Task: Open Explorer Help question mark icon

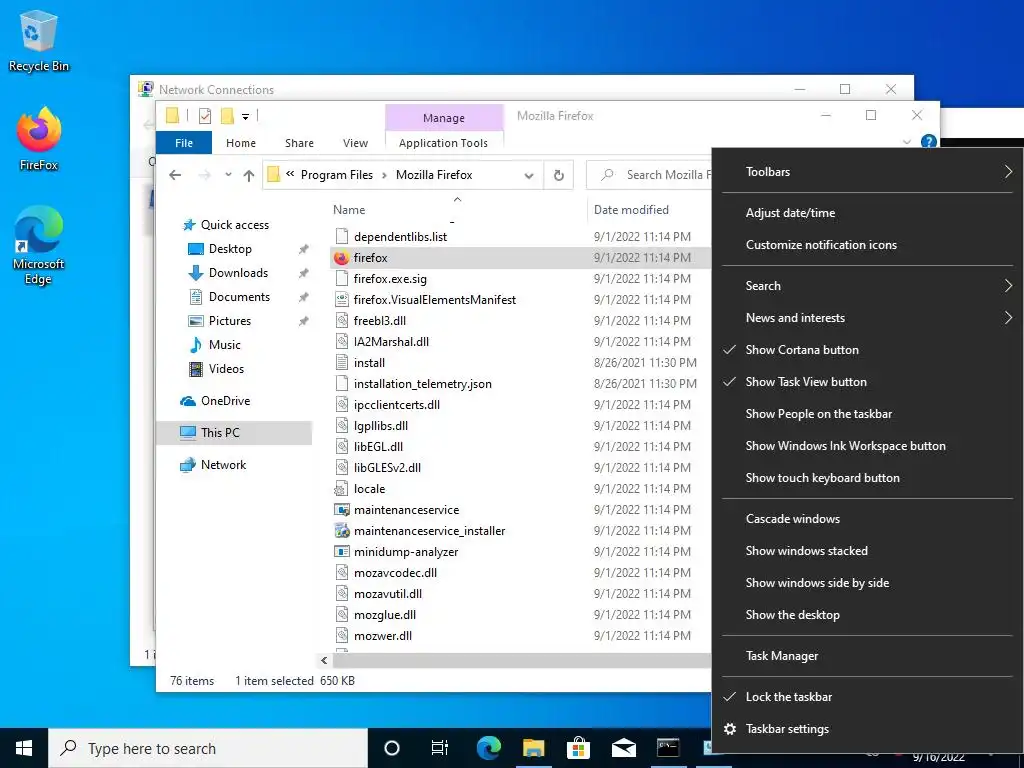Action: click(928, 142)
